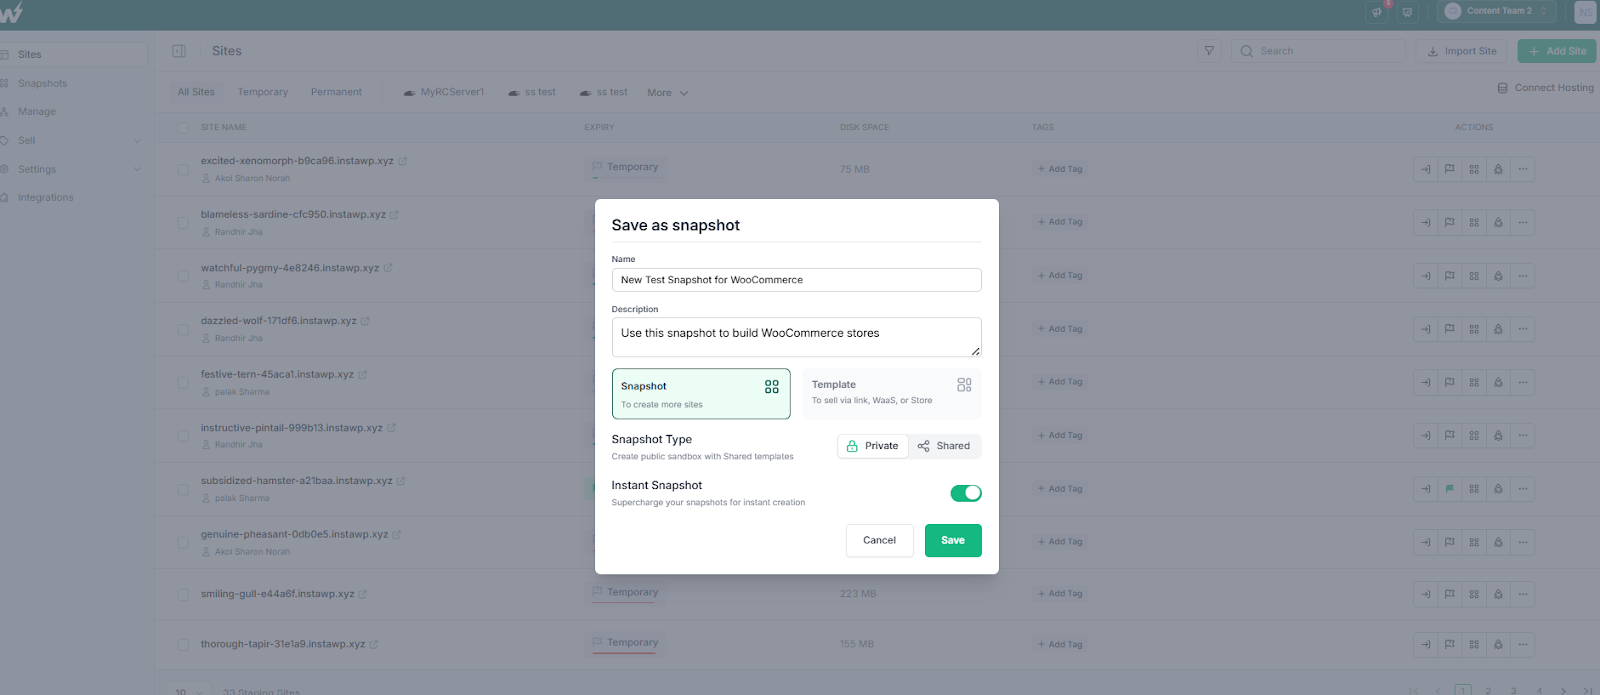Open three-dots menu for excited-xenomorph row
The width and height of the screenshot is (1600, 695).
tap(1523, 169)
